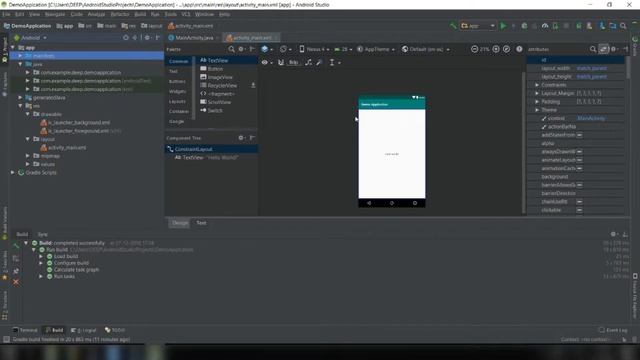This screenshot has width=640, height=360.
Task: Open the Android project view dropdown
Action: (x=31, y=38)
